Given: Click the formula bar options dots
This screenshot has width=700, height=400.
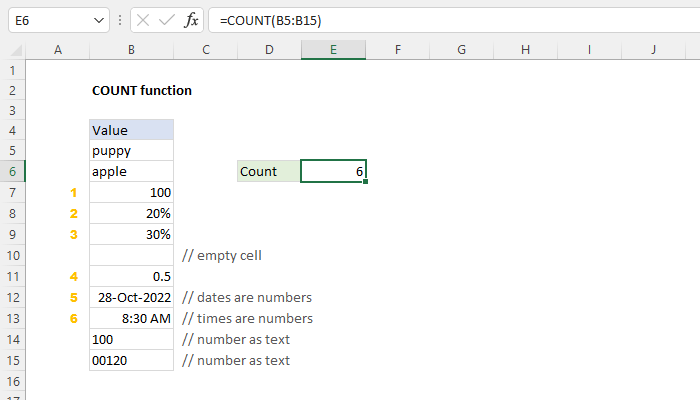Looking at the screenshot, I should [120, 21].
